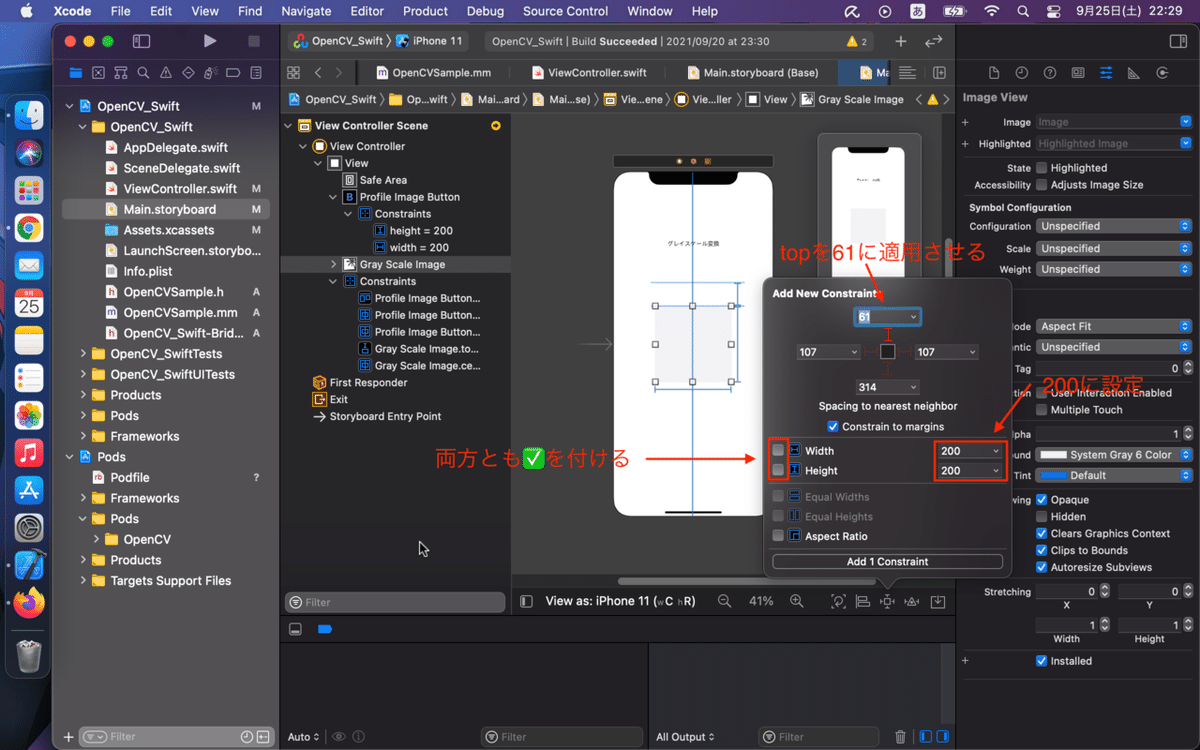Open Resolve Auto Layout Issues icon

(911, 601)
